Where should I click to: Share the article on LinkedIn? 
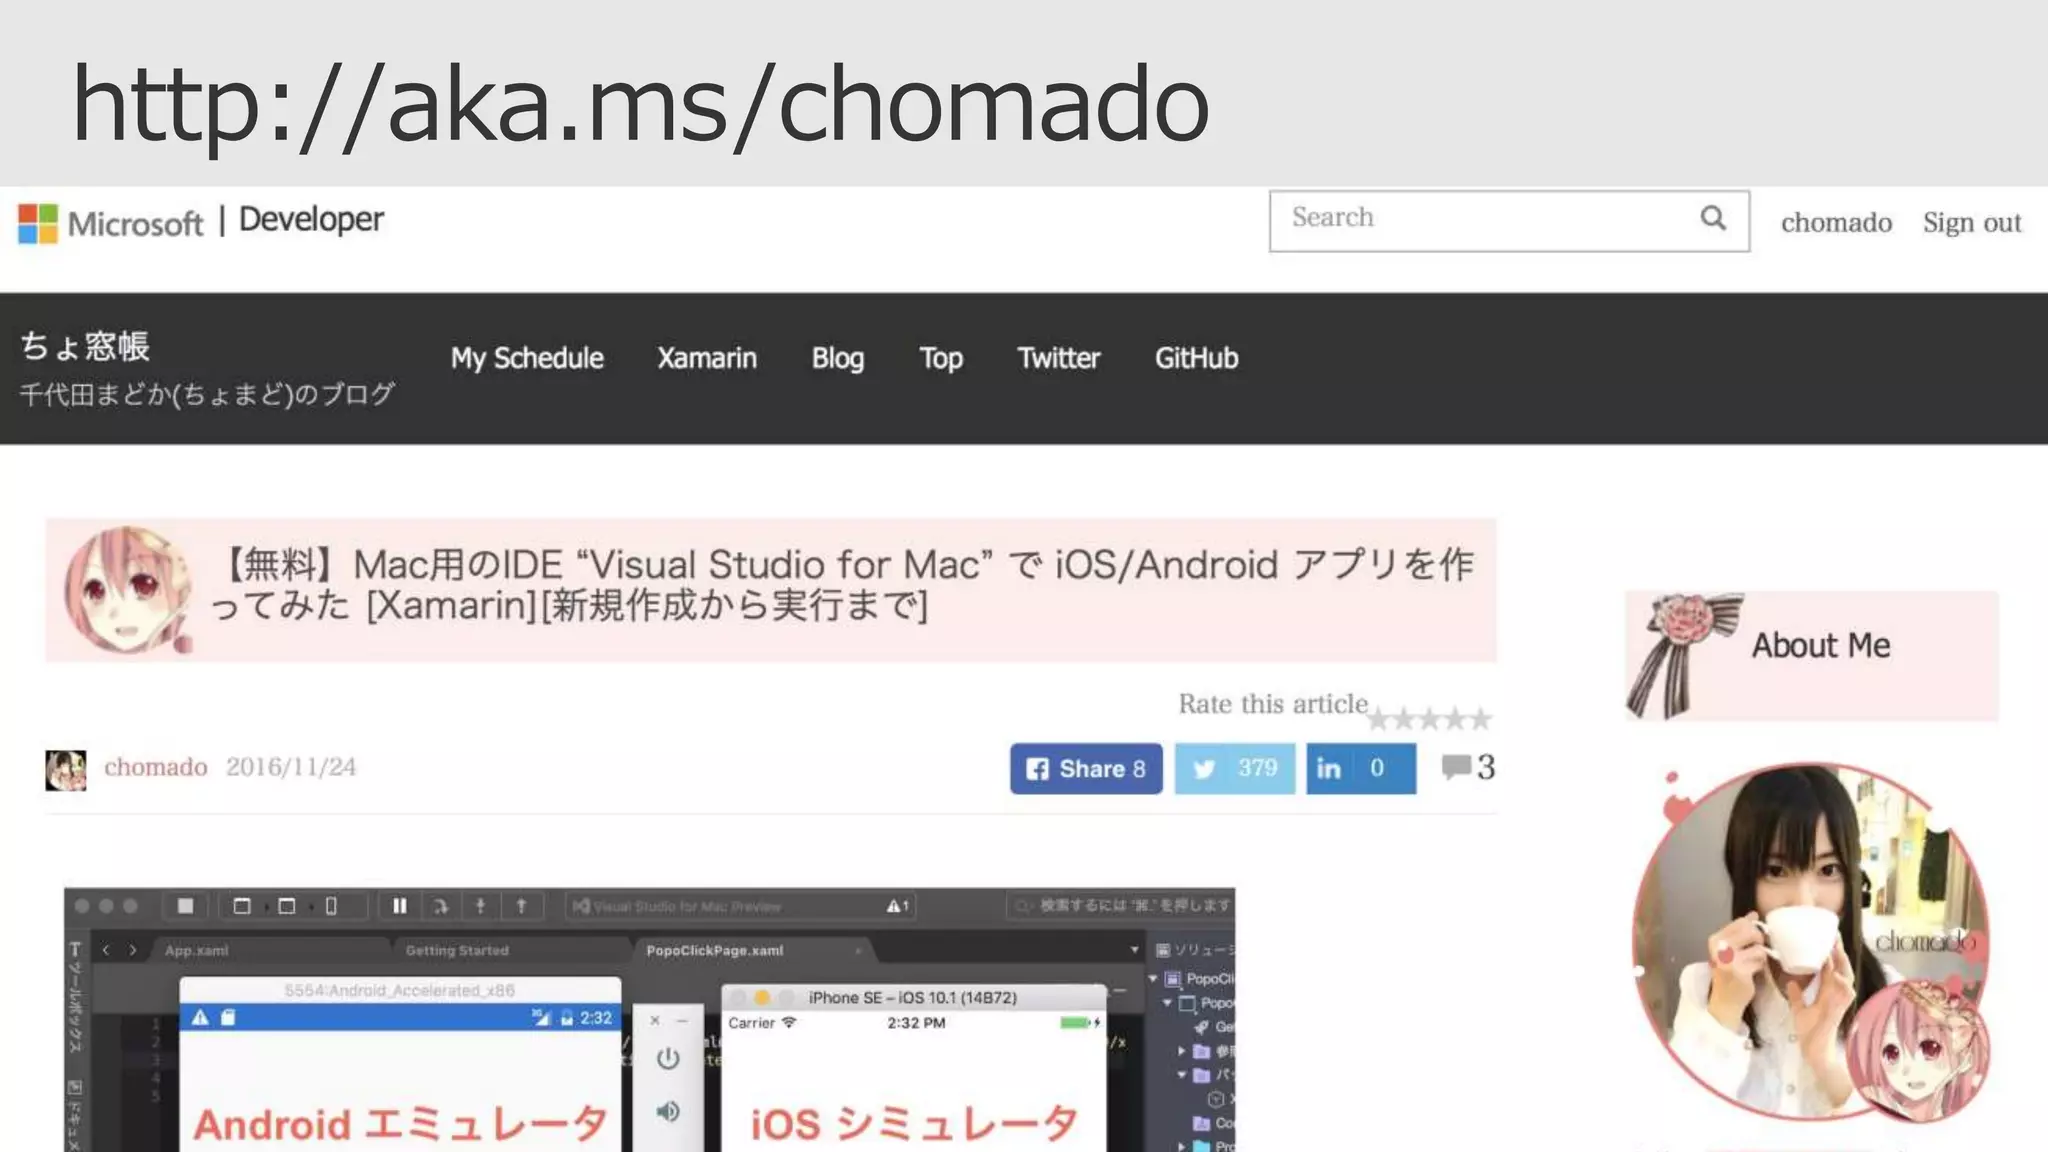coord(1360,768)
